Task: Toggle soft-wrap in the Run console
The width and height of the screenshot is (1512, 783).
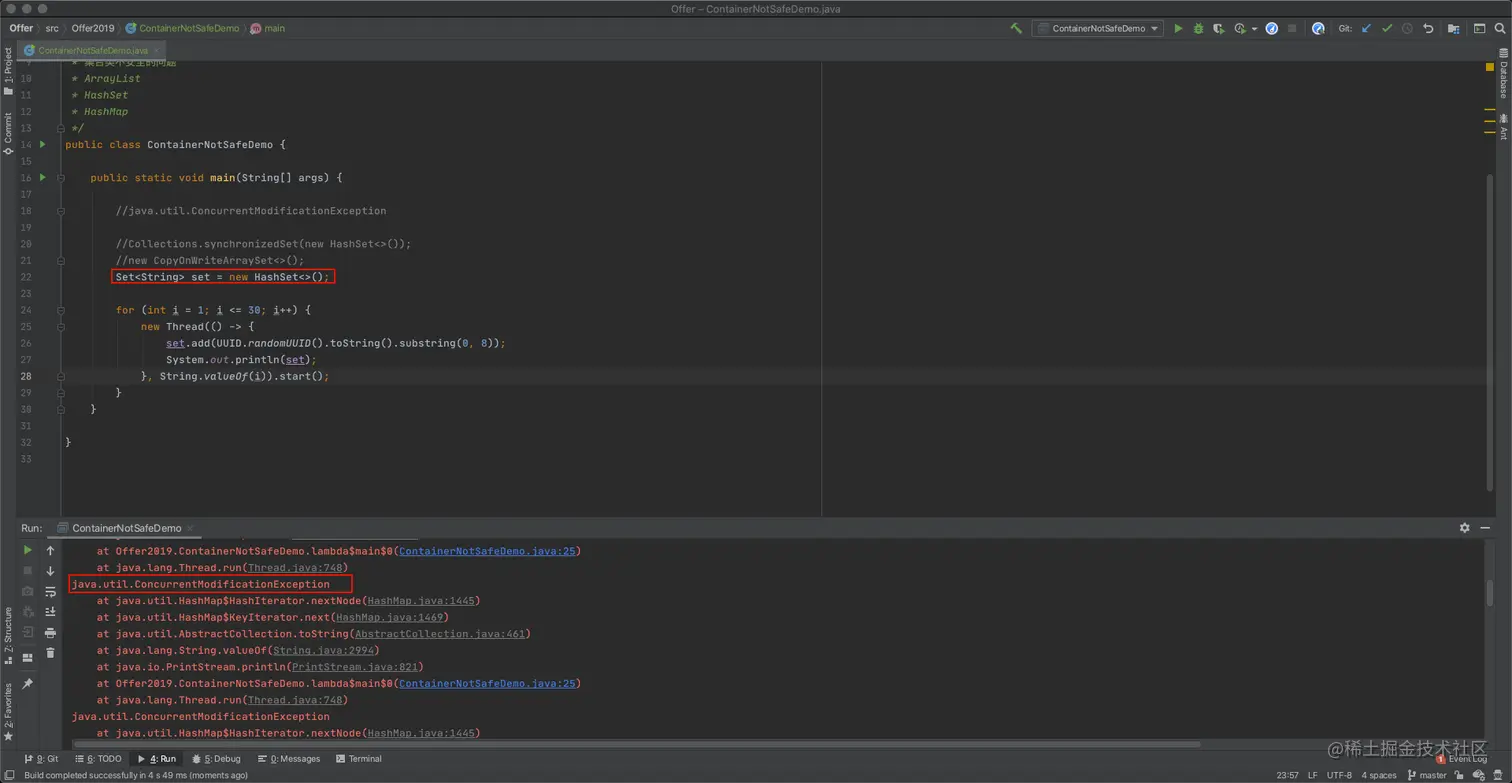Action: 50,592
